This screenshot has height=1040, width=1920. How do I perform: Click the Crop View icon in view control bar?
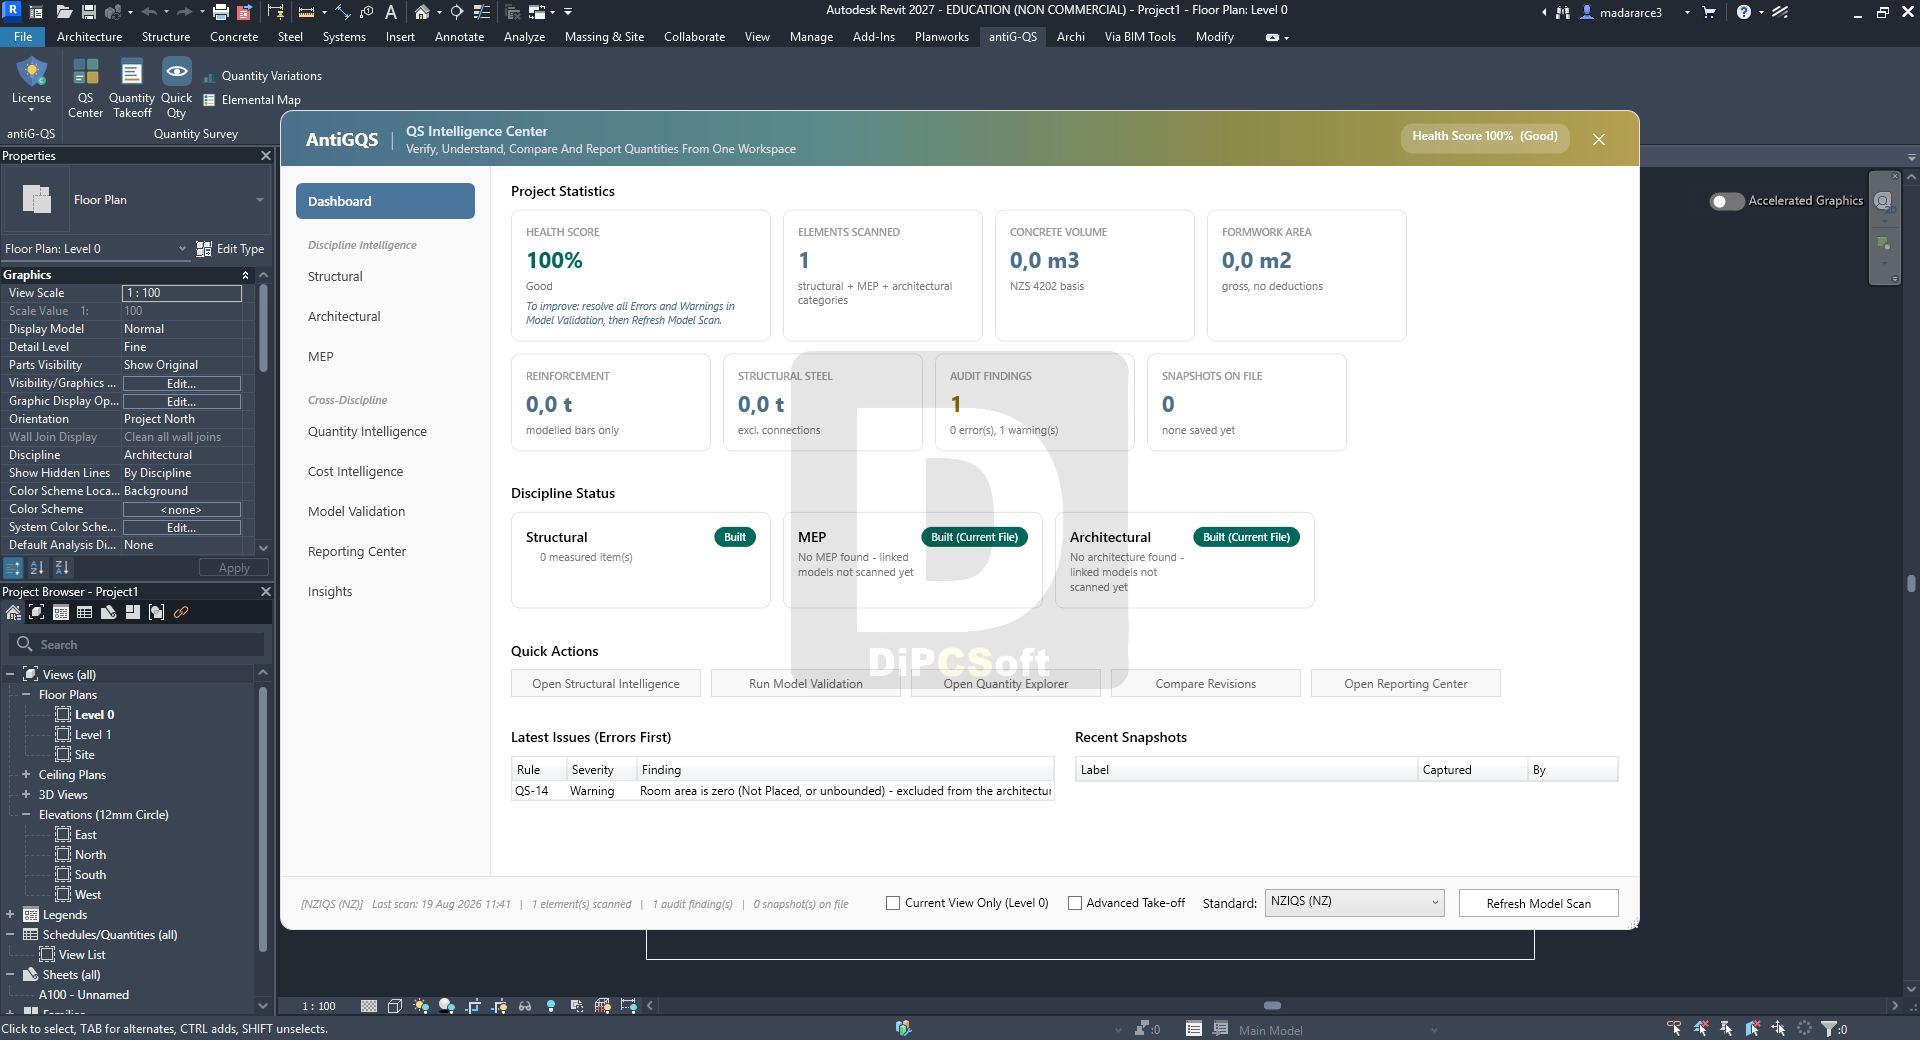(473, 1006)
